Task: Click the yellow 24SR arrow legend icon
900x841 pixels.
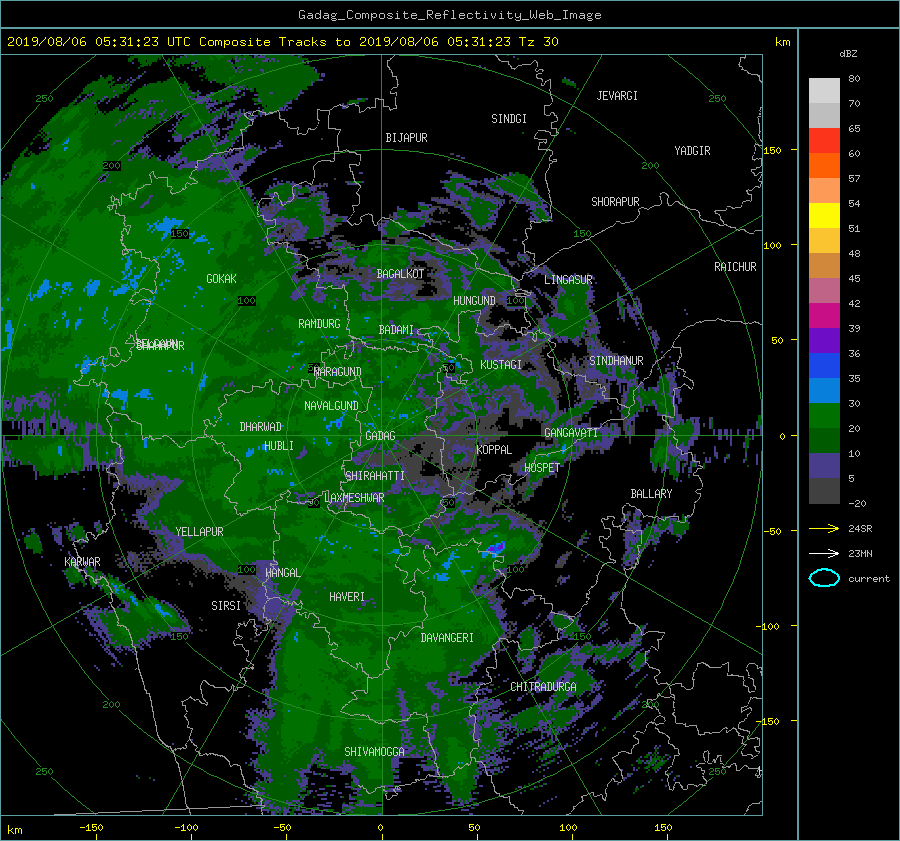Action: (x=824, y=528)
